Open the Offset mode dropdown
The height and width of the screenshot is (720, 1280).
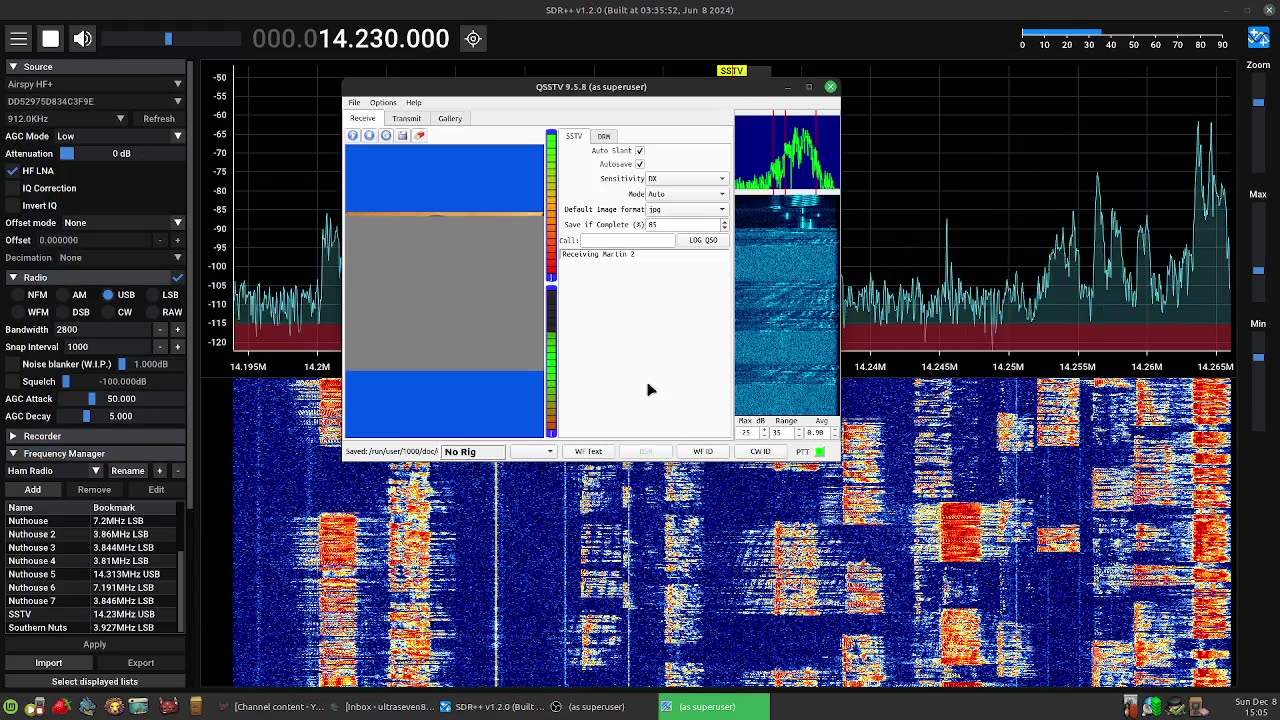click(123, 223)
